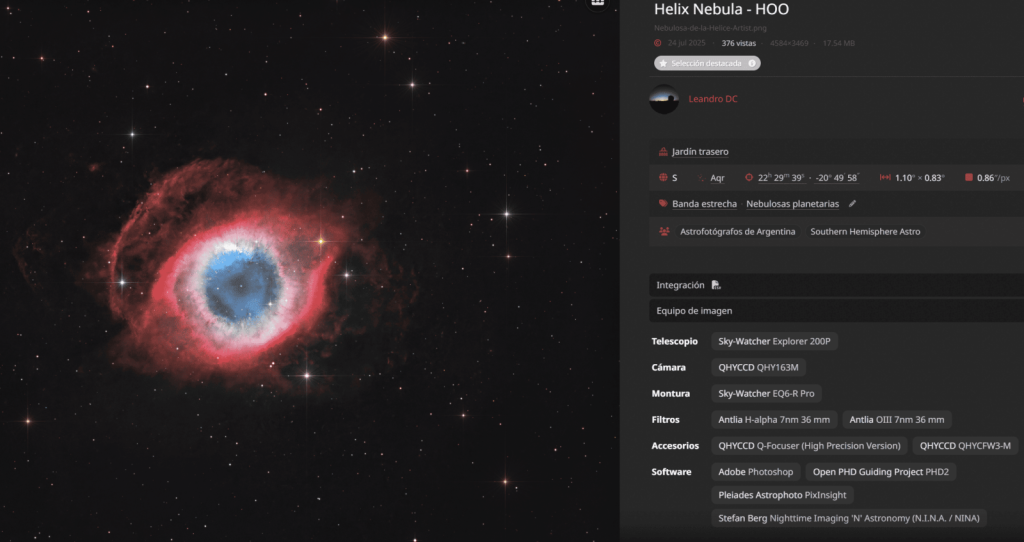1024x542 pixels.
Task: Open the Southern Hemisphere Astro group
Action: point(865,231)
